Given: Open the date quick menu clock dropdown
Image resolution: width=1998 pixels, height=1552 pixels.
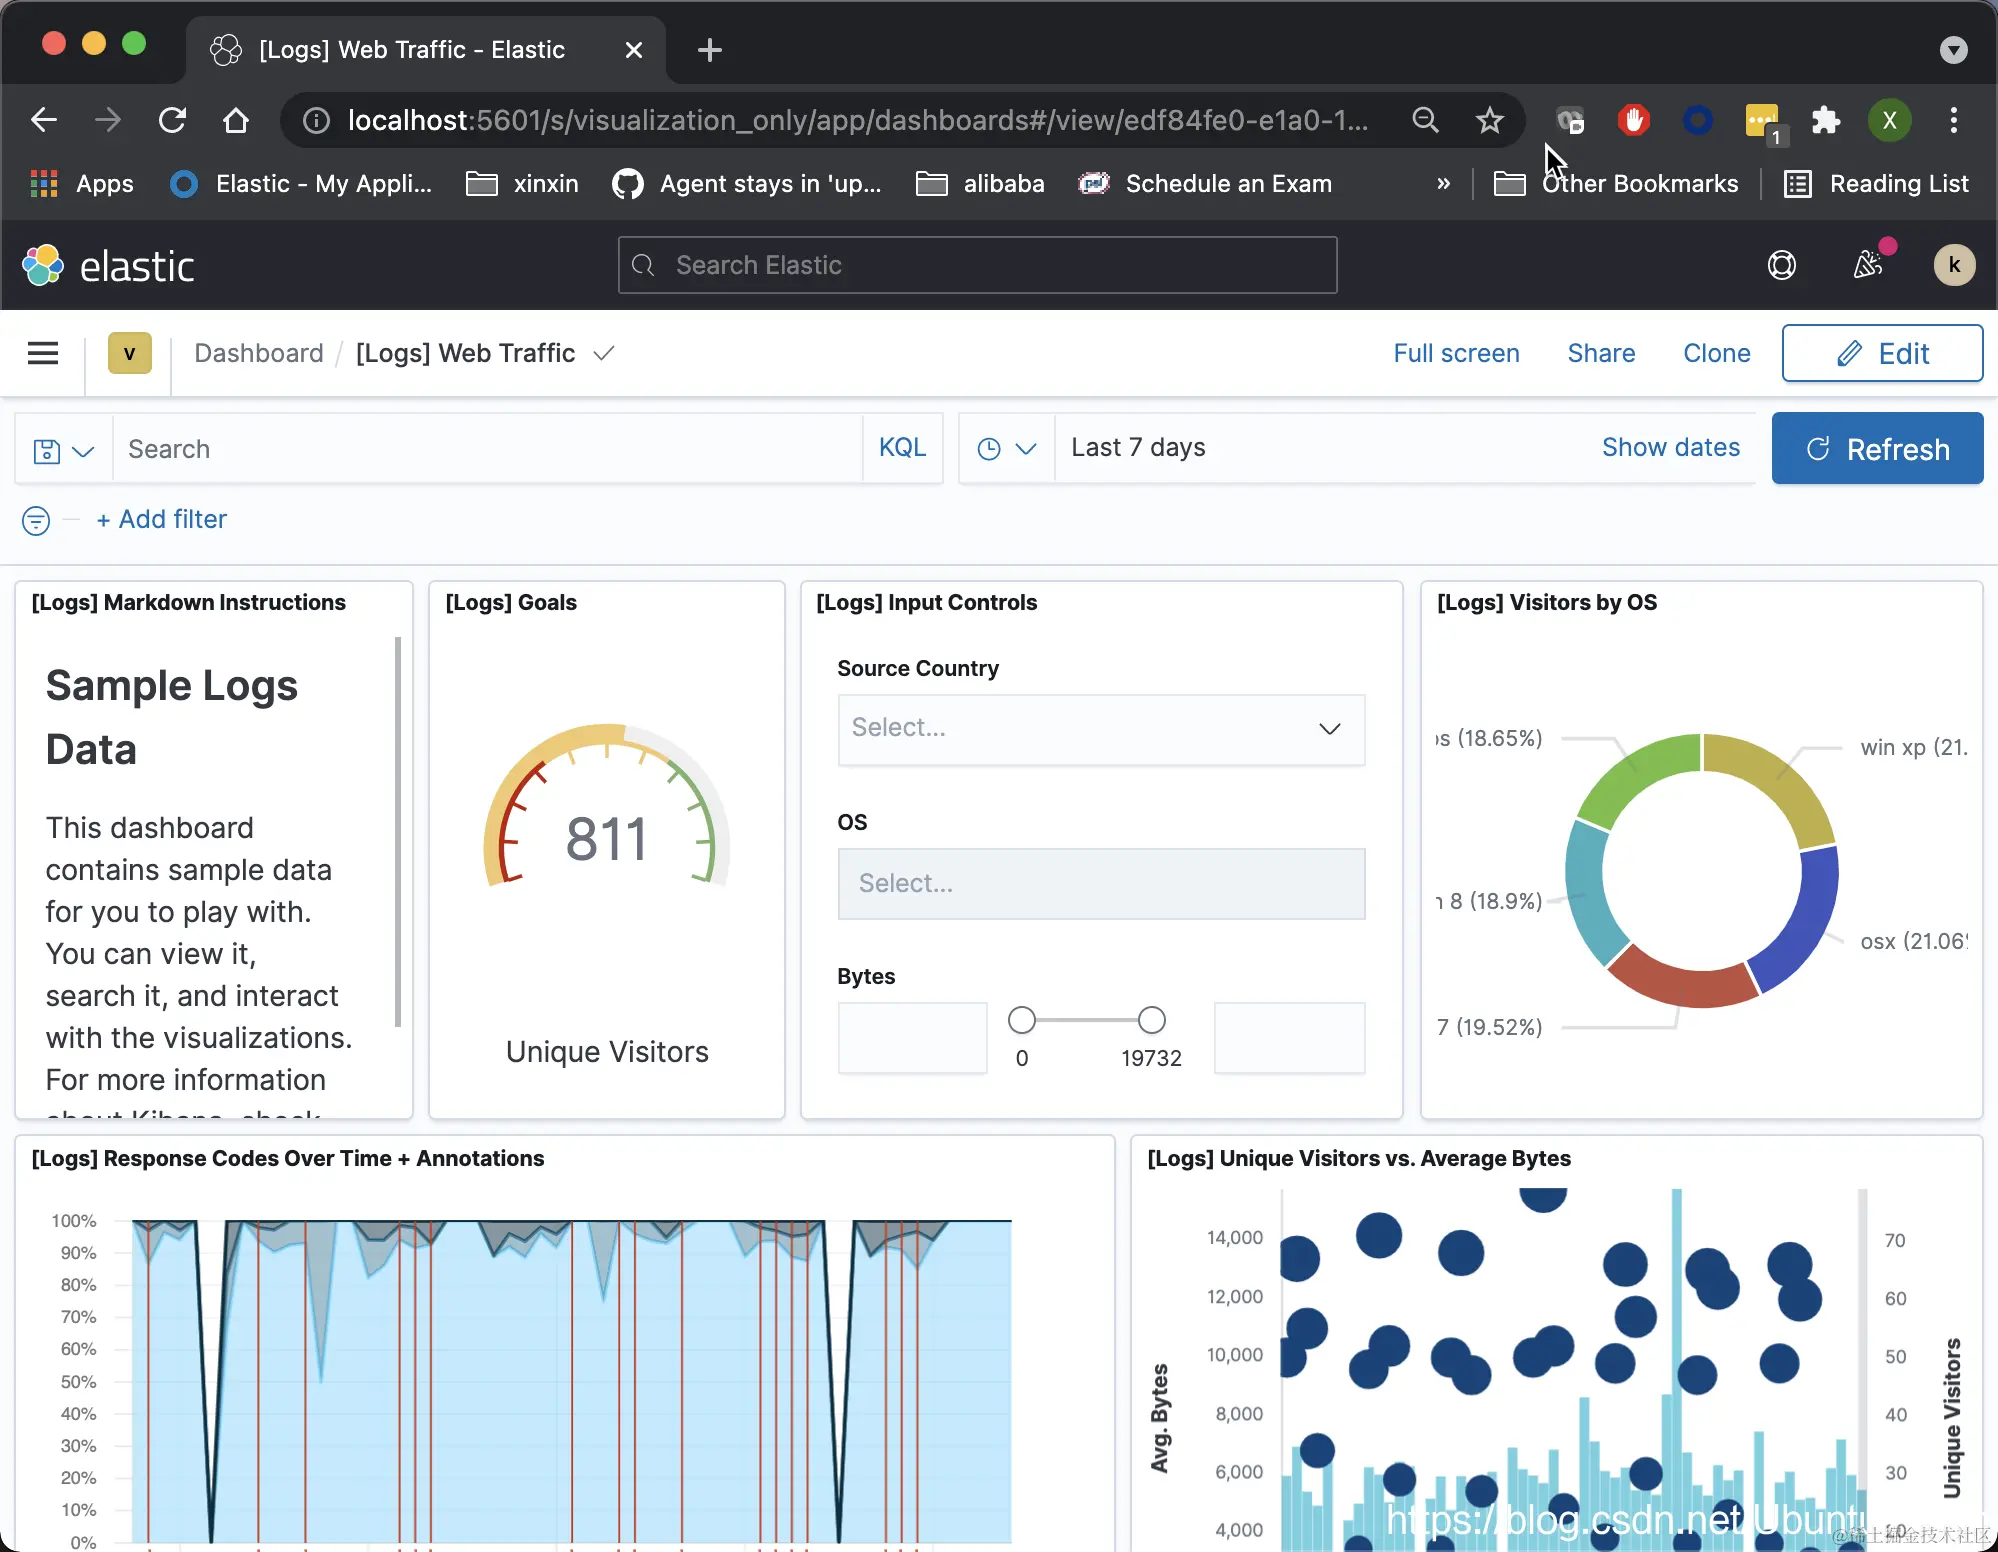Looking at the screenshot, I should click(x=1005, y=449).
